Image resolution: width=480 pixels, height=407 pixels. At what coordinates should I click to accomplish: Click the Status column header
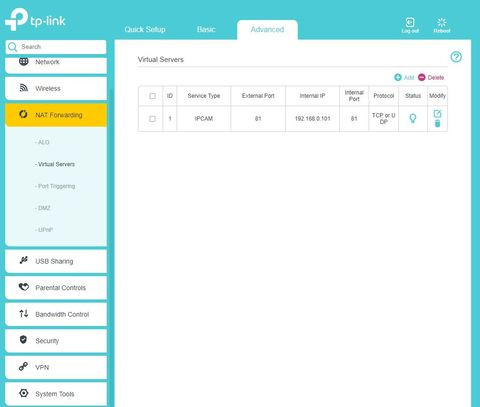(413, 96)
